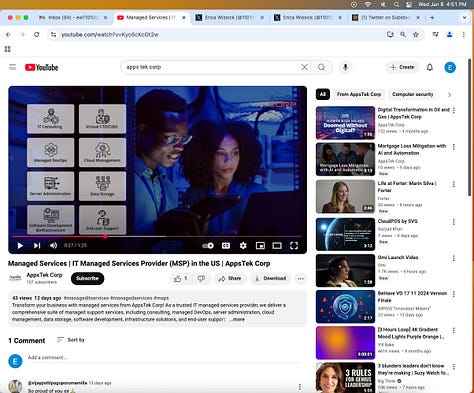The height and width of the screenshot is (393, 474).
Task: Click the magnifier search button
Action: 321,67
